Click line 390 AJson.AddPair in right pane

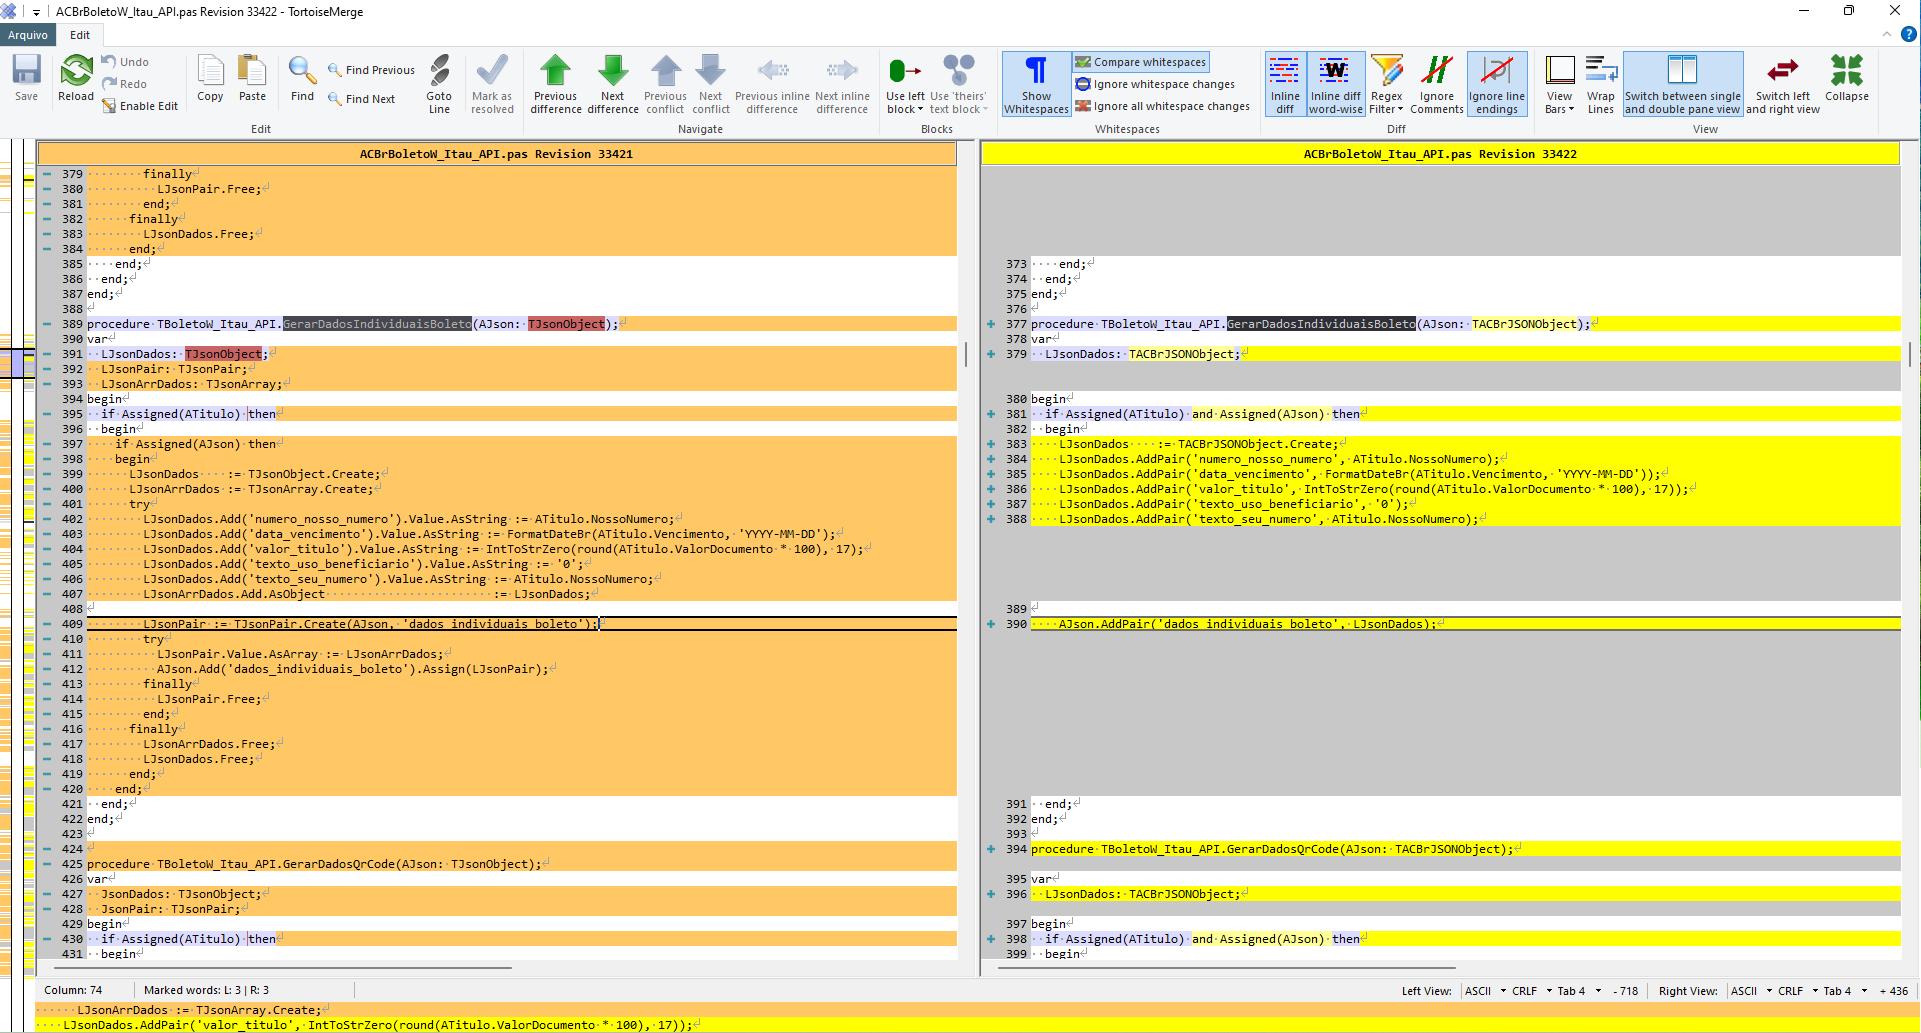click(1465, 624)
